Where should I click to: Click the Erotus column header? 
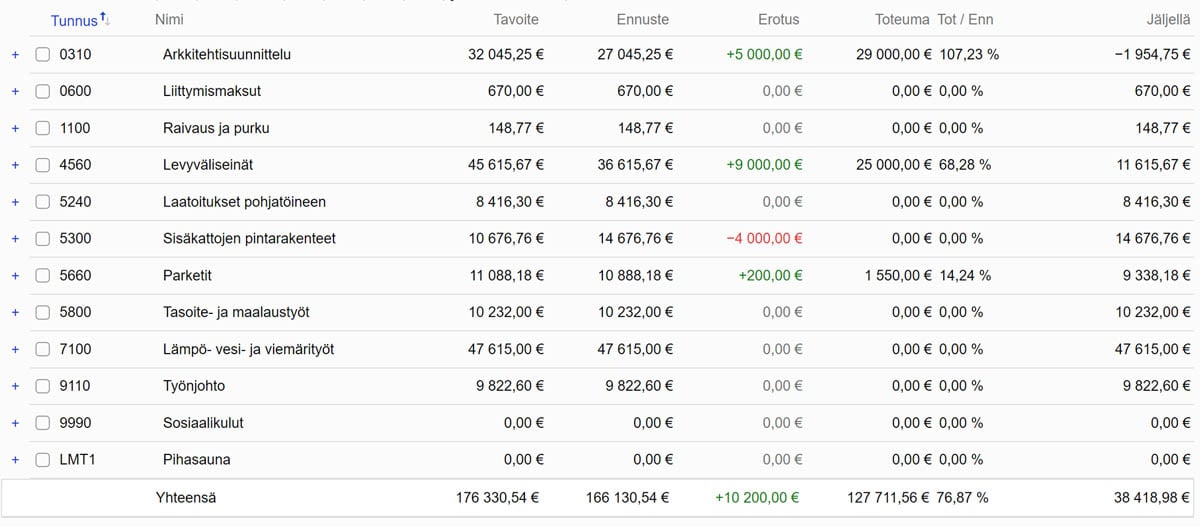pos(778,20)
